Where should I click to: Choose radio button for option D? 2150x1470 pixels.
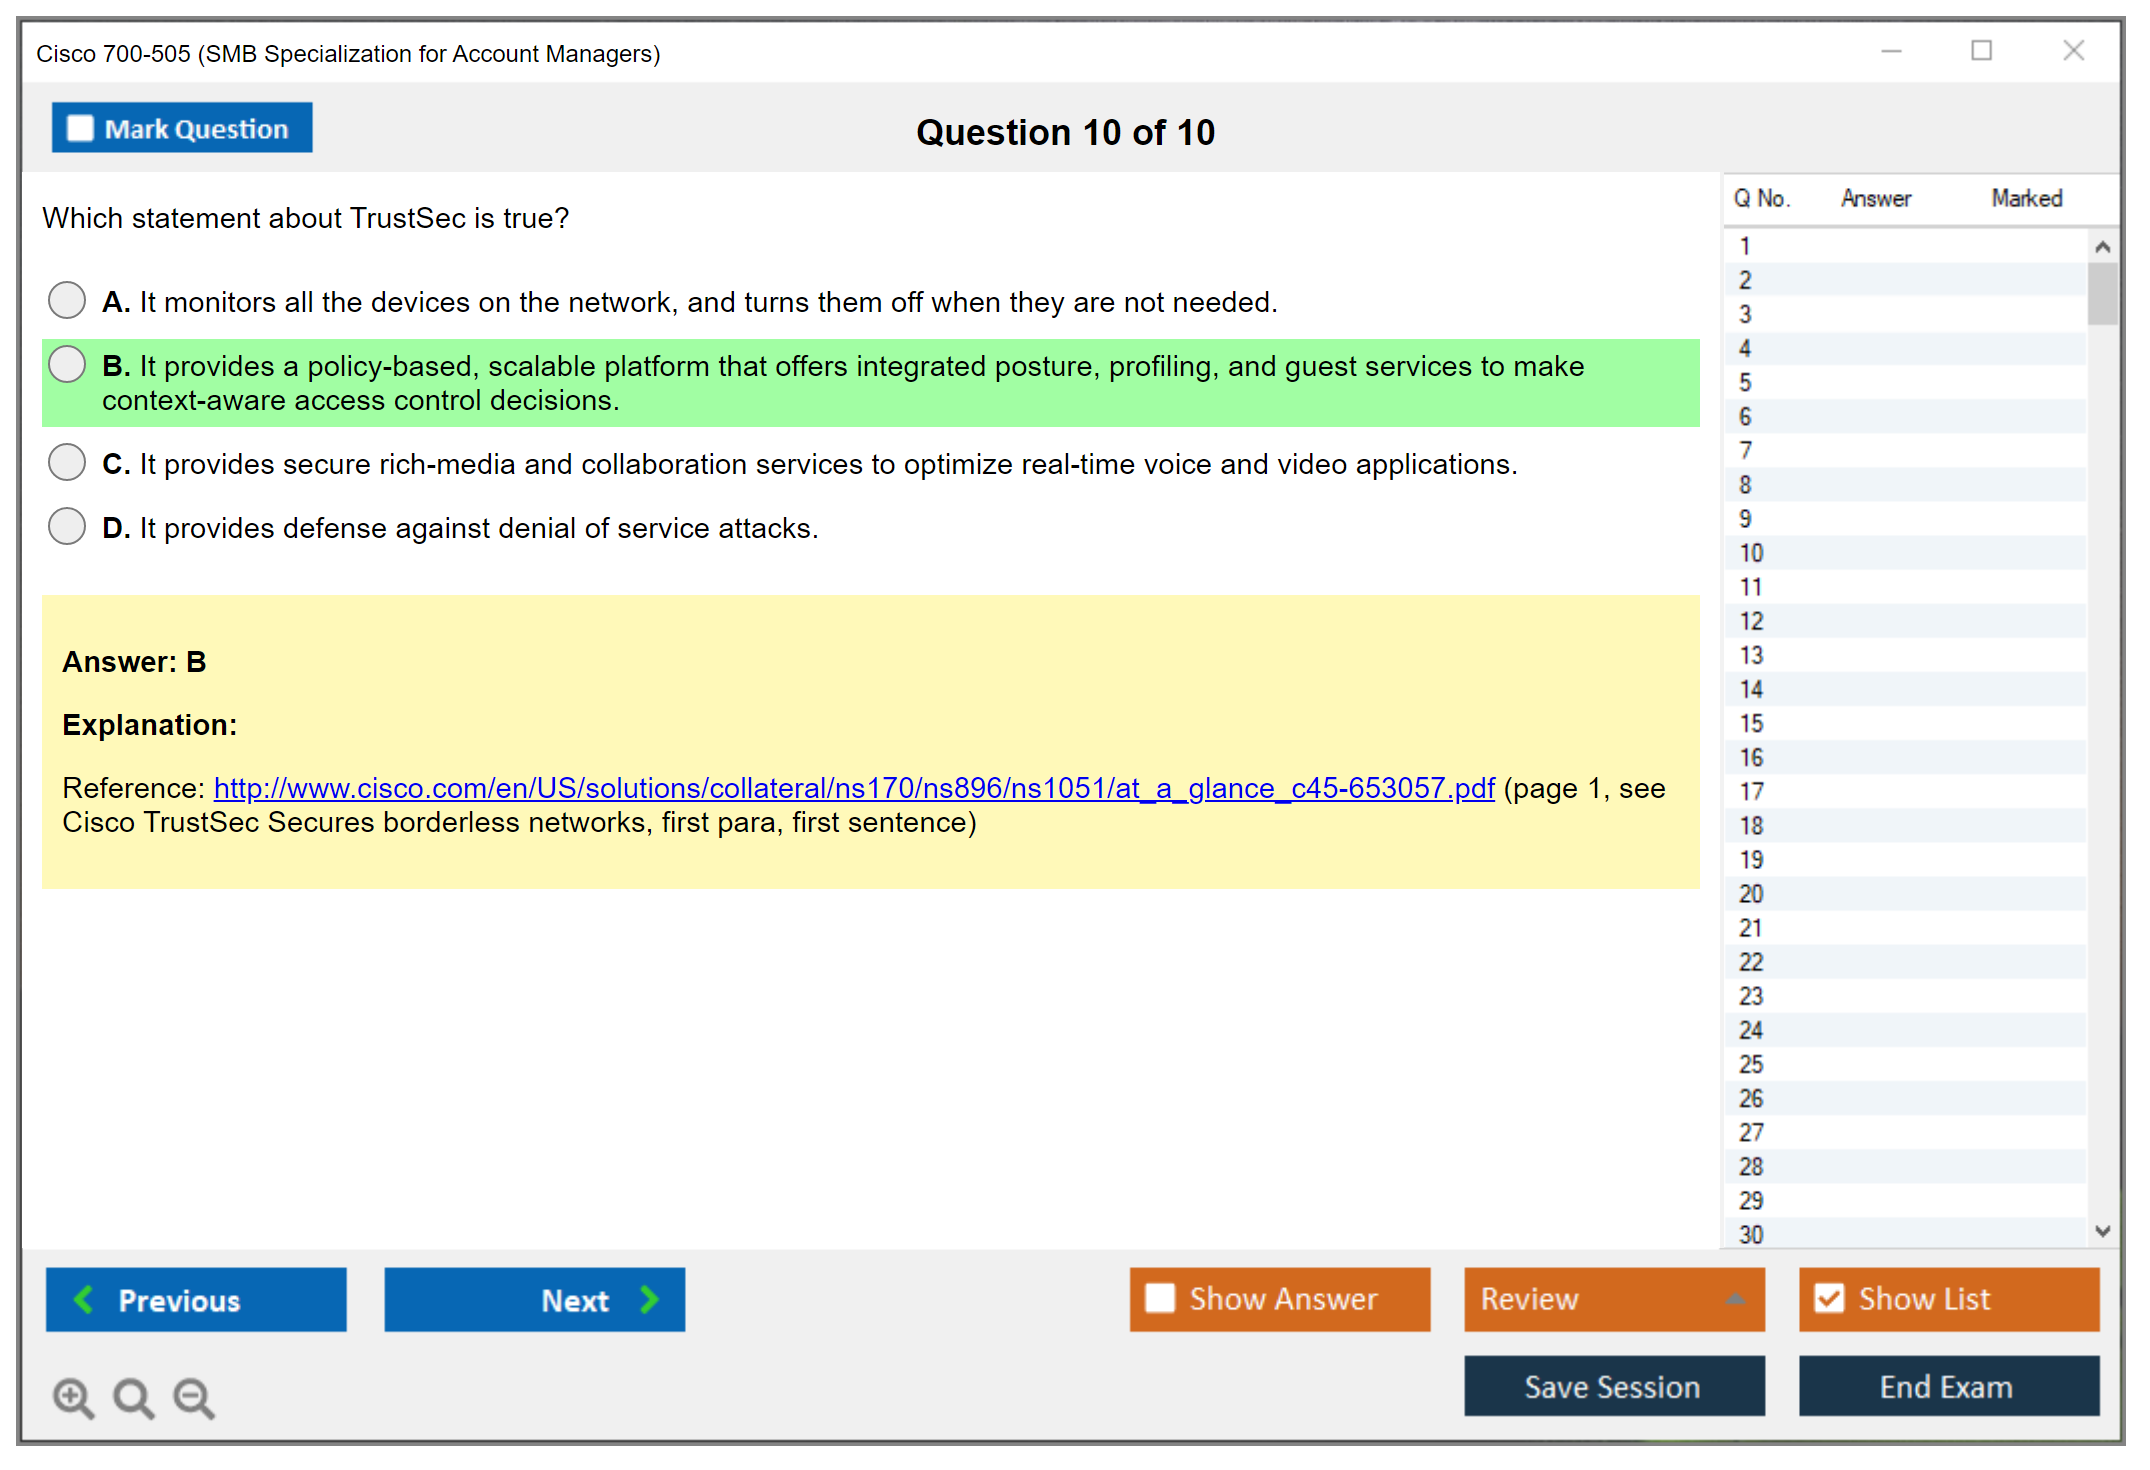coord(67,526)
